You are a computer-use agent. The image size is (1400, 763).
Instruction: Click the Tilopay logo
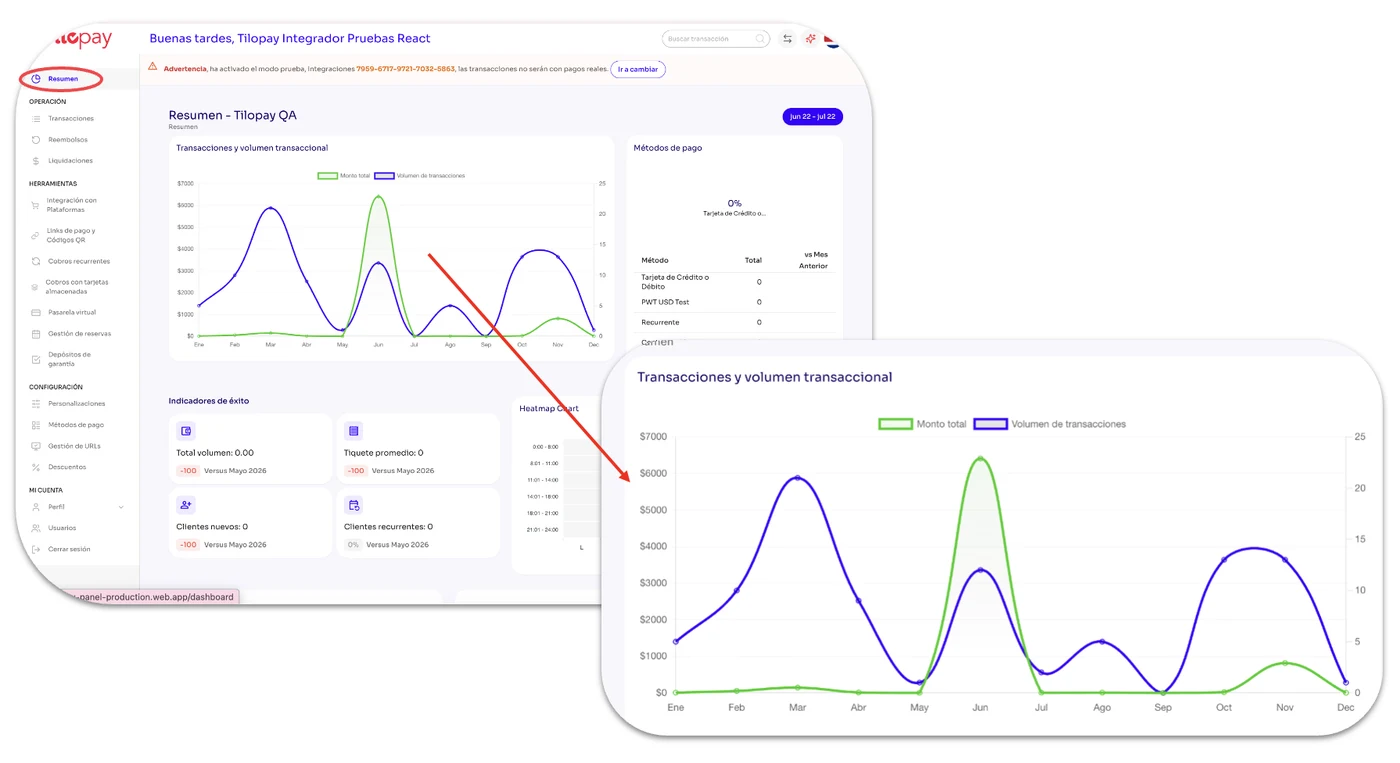pyautogui.click(x=84, y=40)
